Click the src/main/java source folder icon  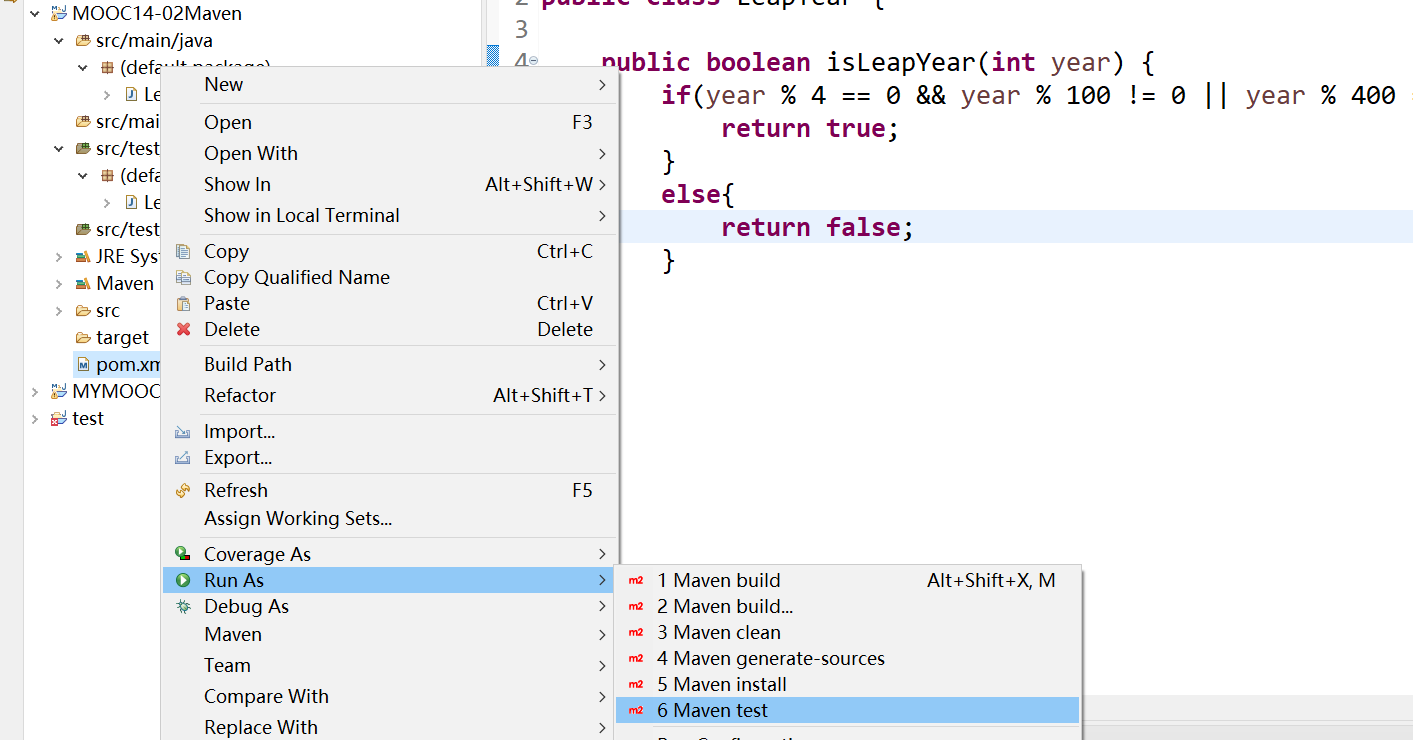click(83, 41)
